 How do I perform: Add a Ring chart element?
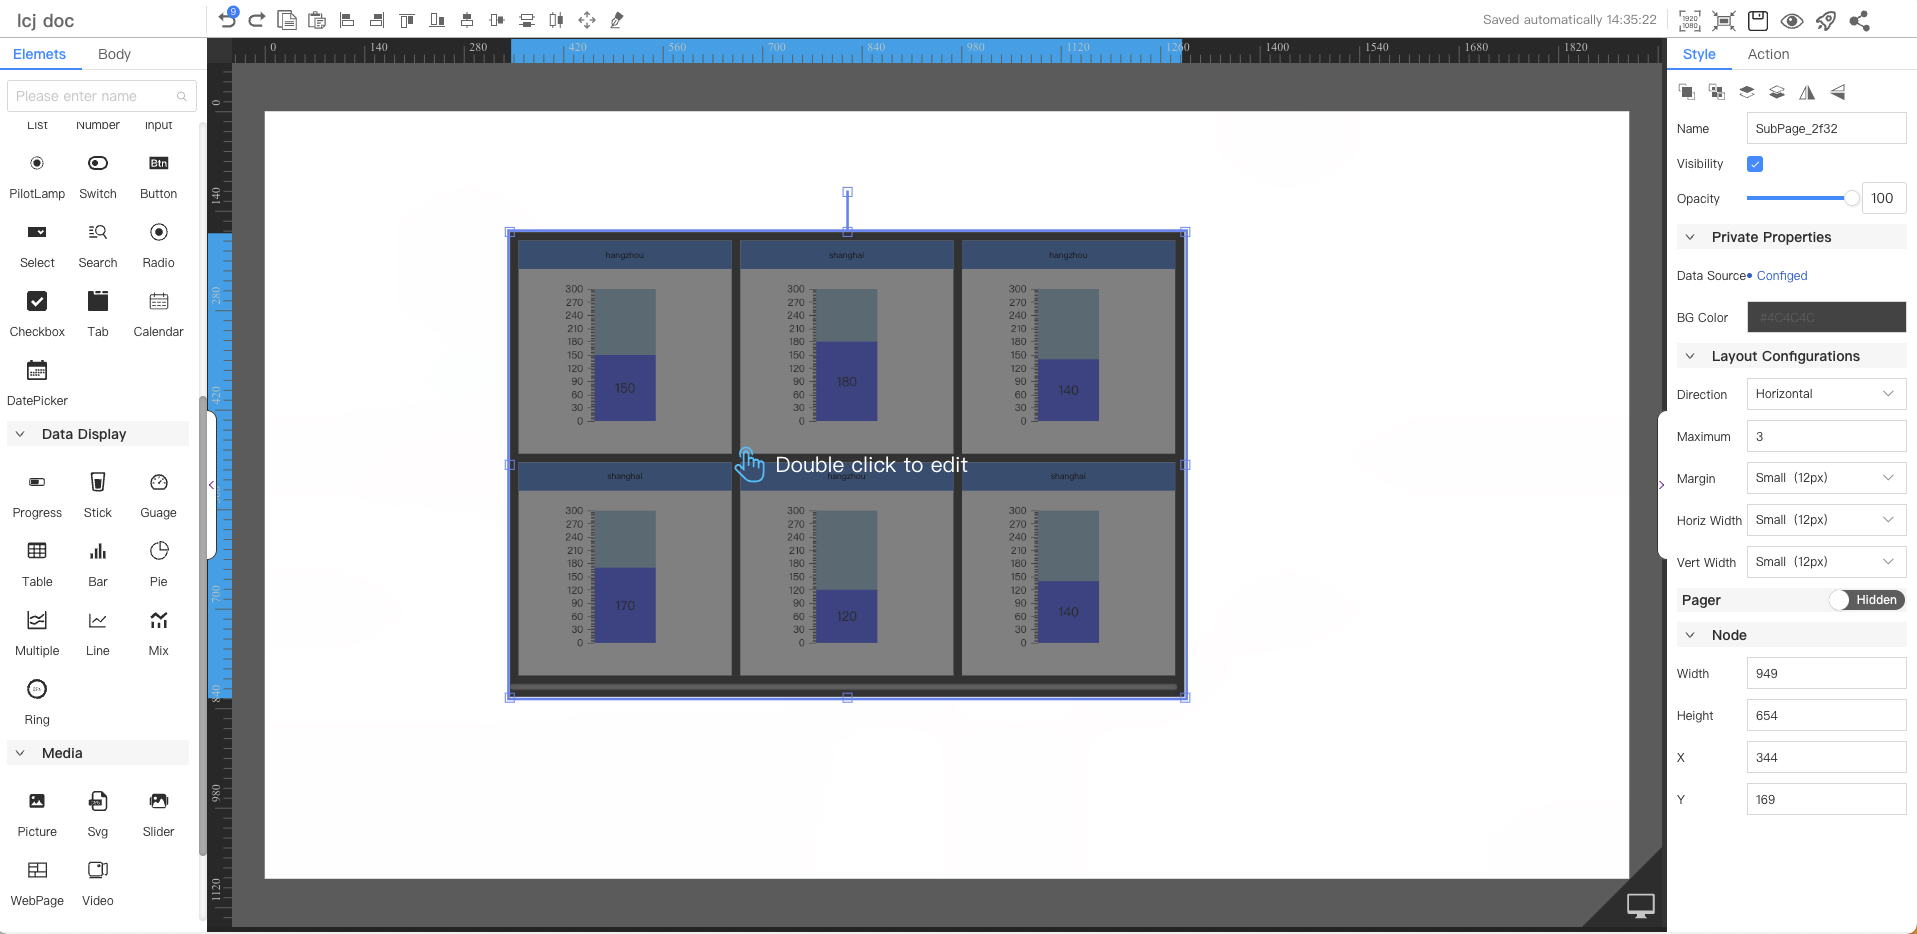37,702
